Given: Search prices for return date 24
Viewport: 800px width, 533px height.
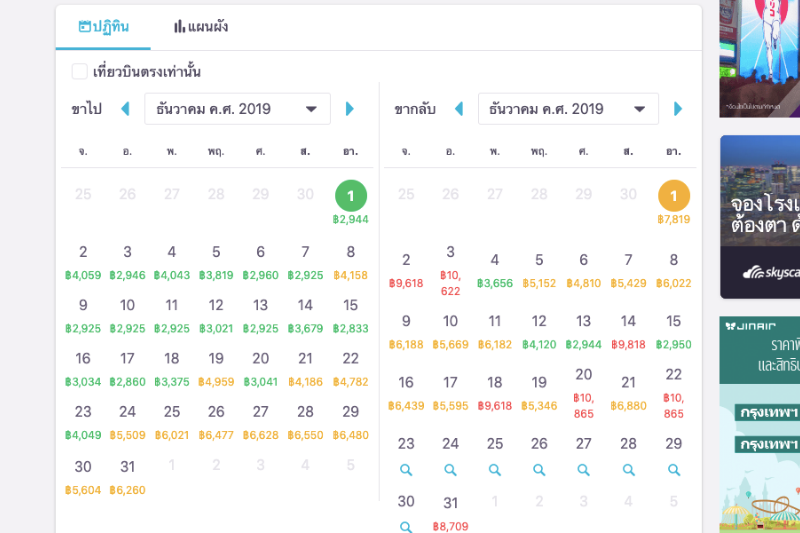Looking at the screenshot, I should (x=450, y=470).
